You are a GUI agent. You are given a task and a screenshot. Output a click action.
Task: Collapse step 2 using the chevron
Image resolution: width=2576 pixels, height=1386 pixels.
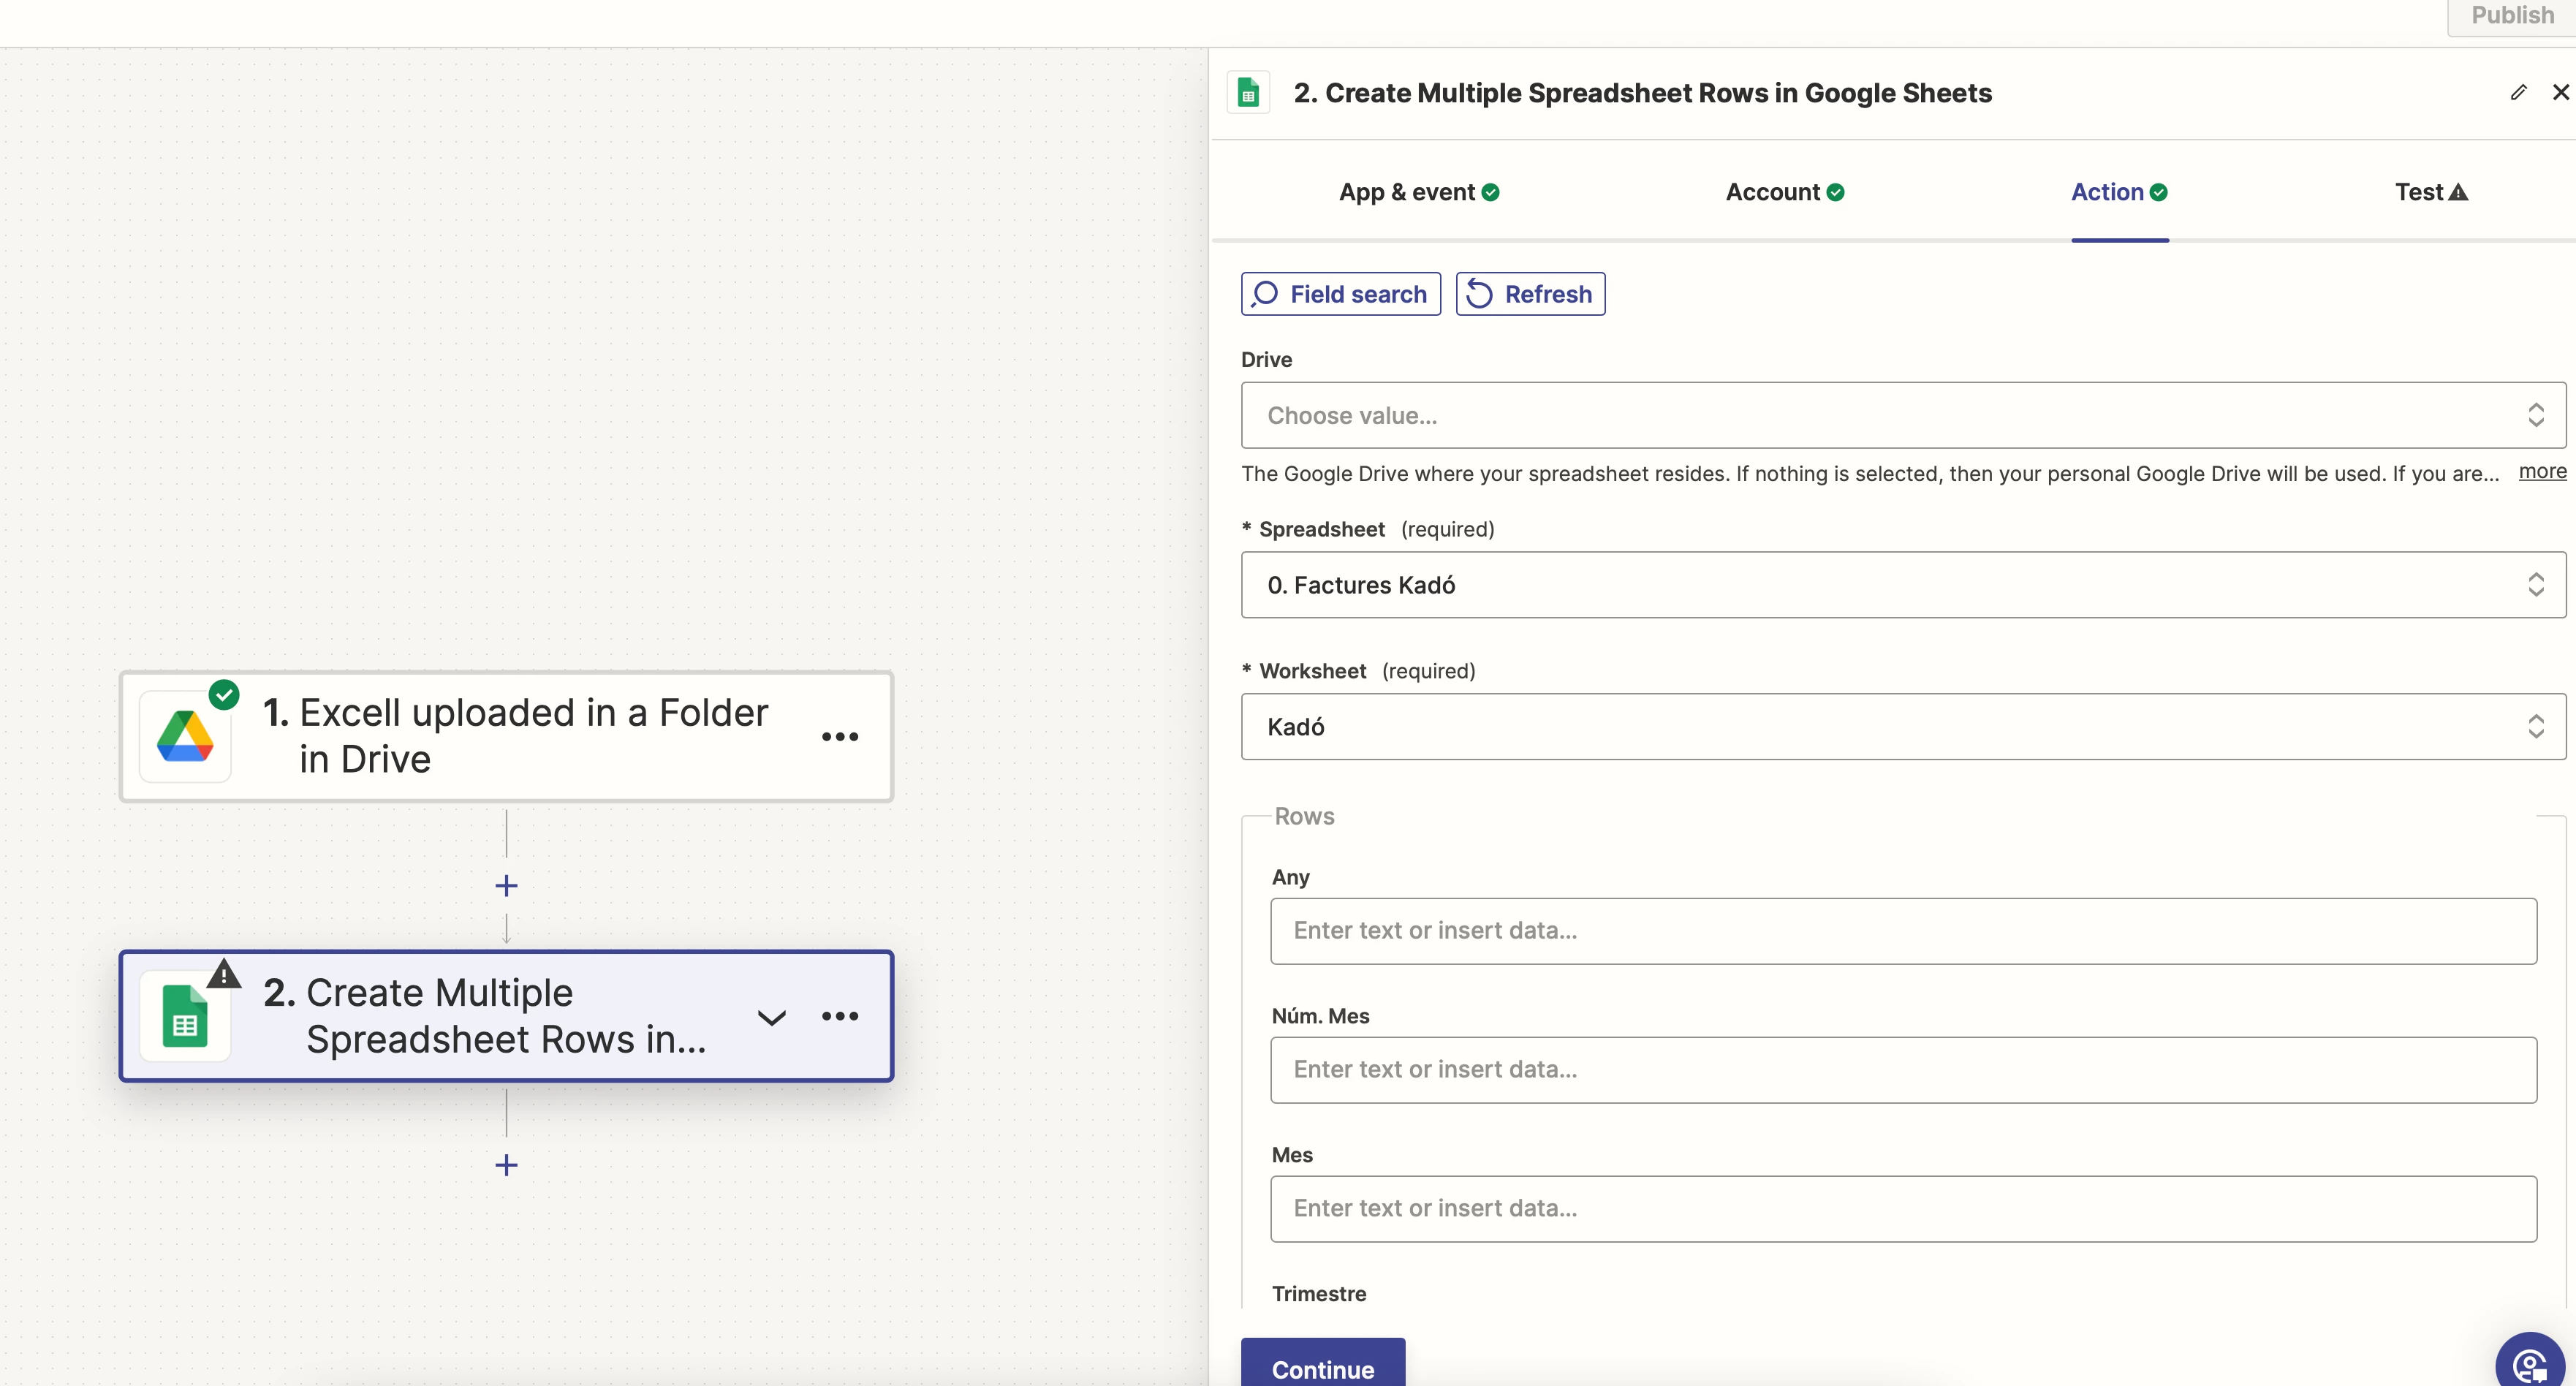tap(771, 1018)
